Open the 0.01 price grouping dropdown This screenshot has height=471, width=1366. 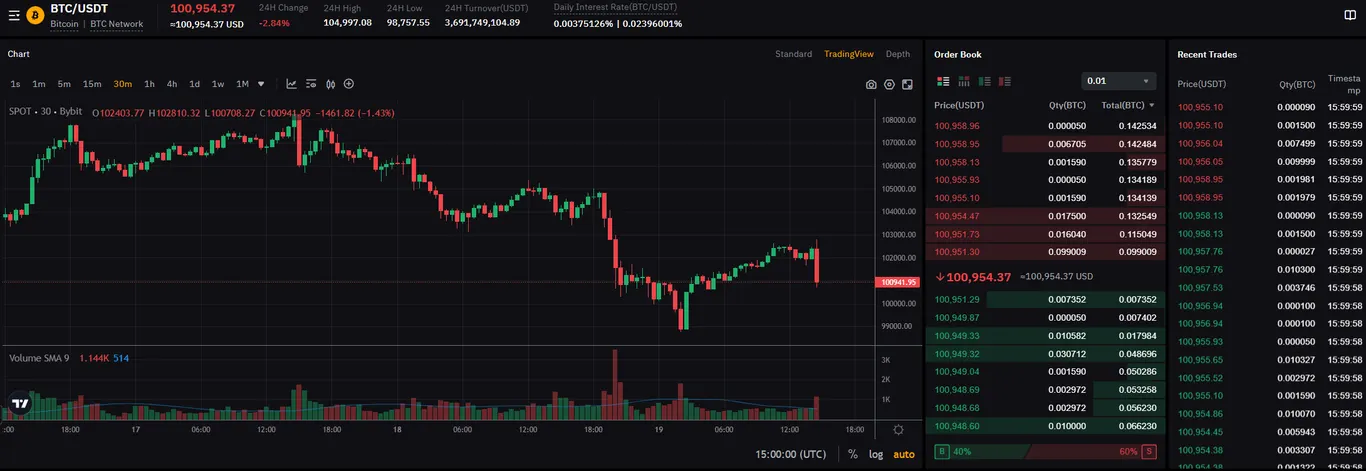point(1119,81)
